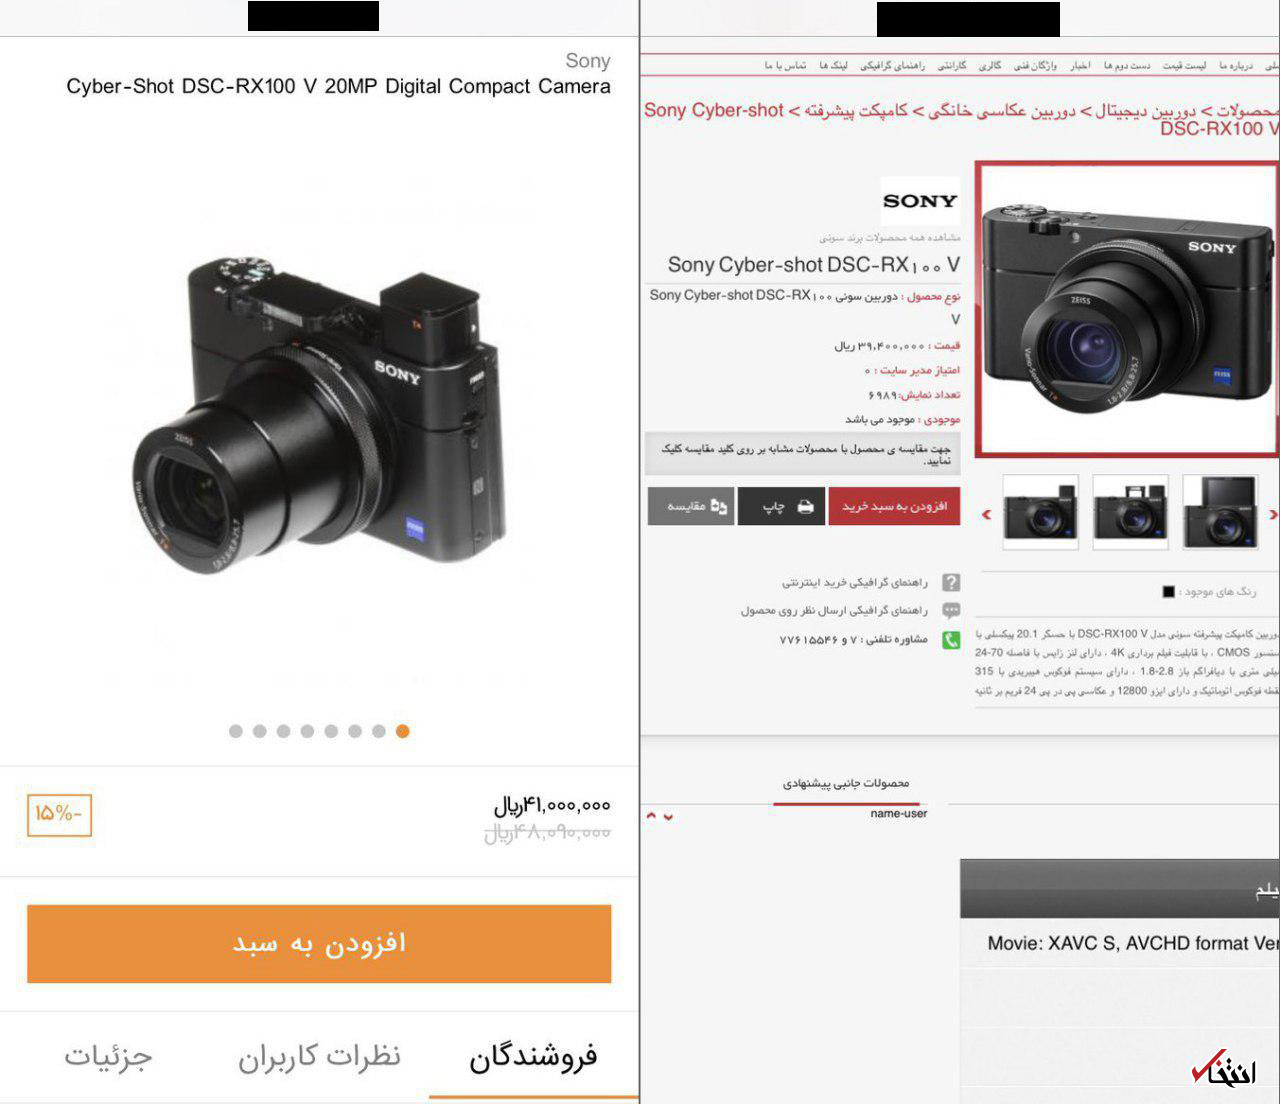
Task: Open the جزئیات details tab
Action: coord(108,1056)
